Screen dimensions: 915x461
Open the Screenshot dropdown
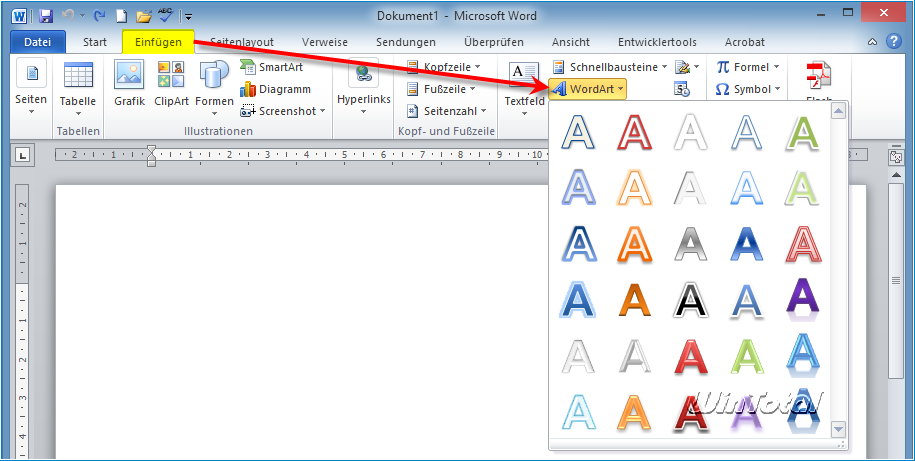(x=323, y=111)
